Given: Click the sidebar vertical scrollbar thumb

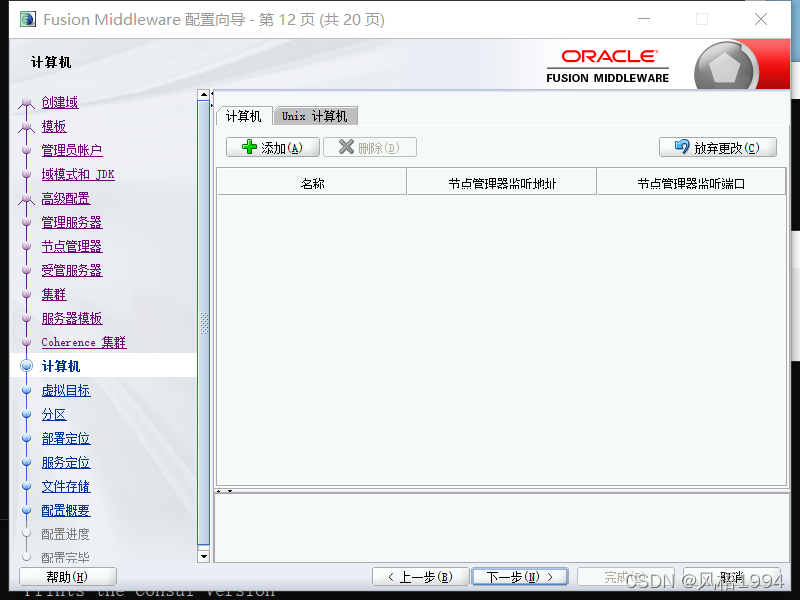Looking at the screenshot, I should tap(204, 323).
